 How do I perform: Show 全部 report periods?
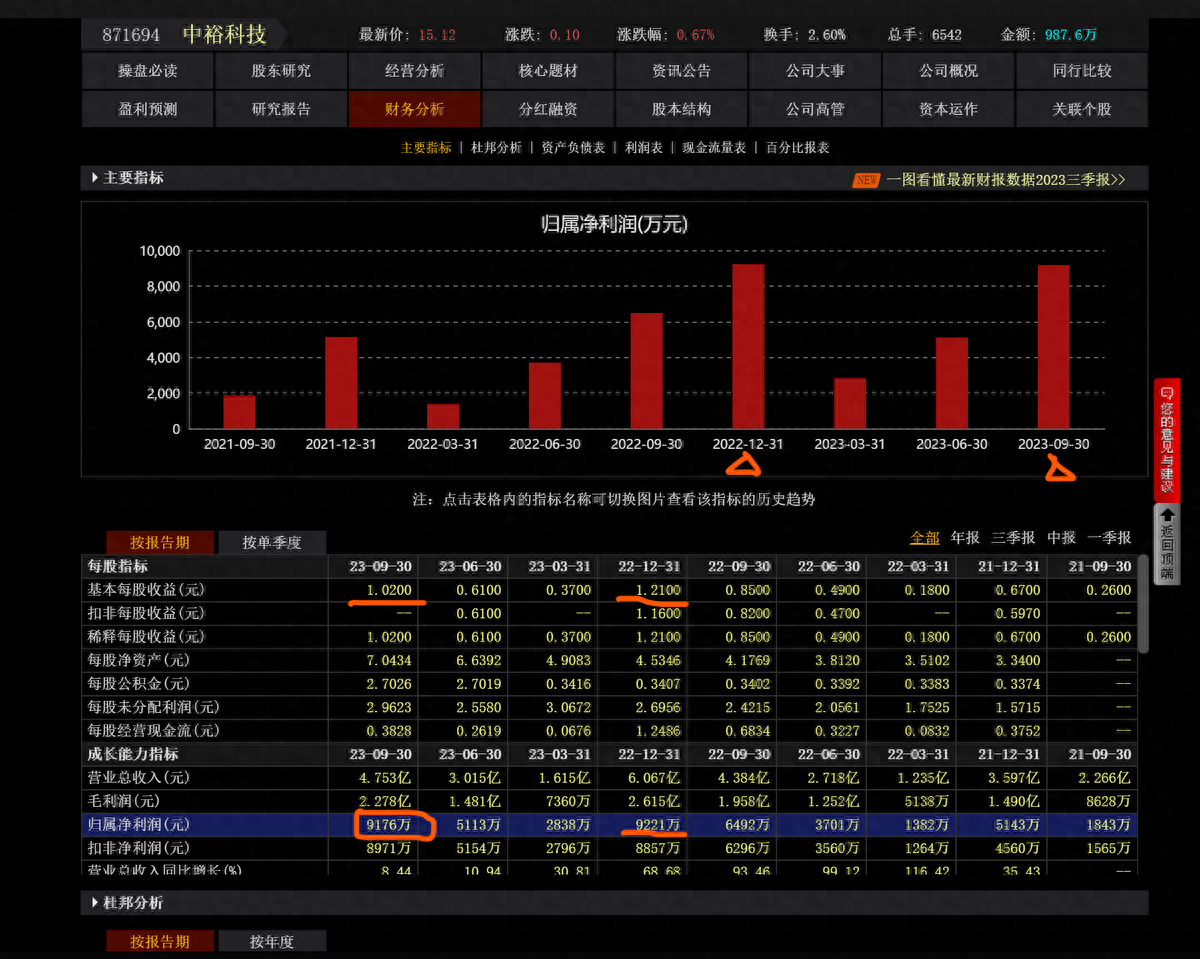click(924, 538)
